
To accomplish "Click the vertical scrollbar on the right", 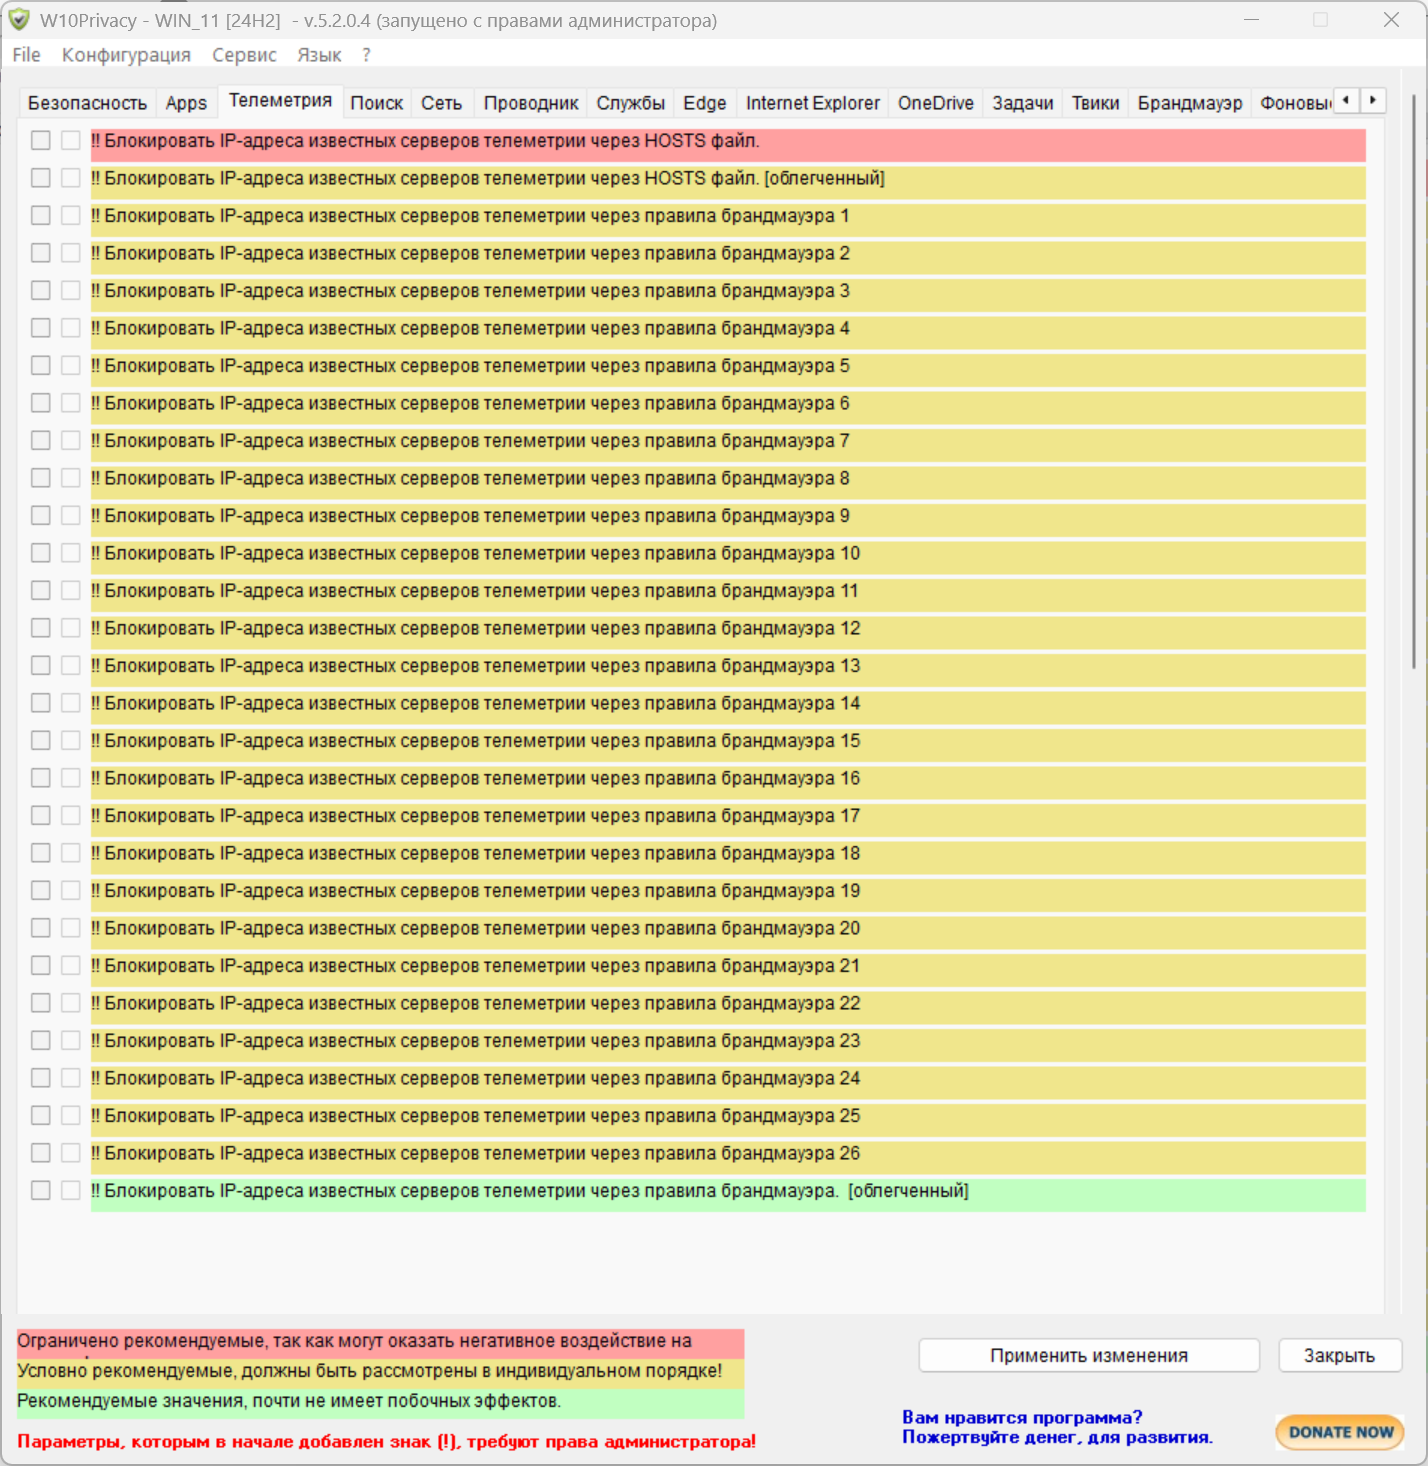I will click(1413, 380).
